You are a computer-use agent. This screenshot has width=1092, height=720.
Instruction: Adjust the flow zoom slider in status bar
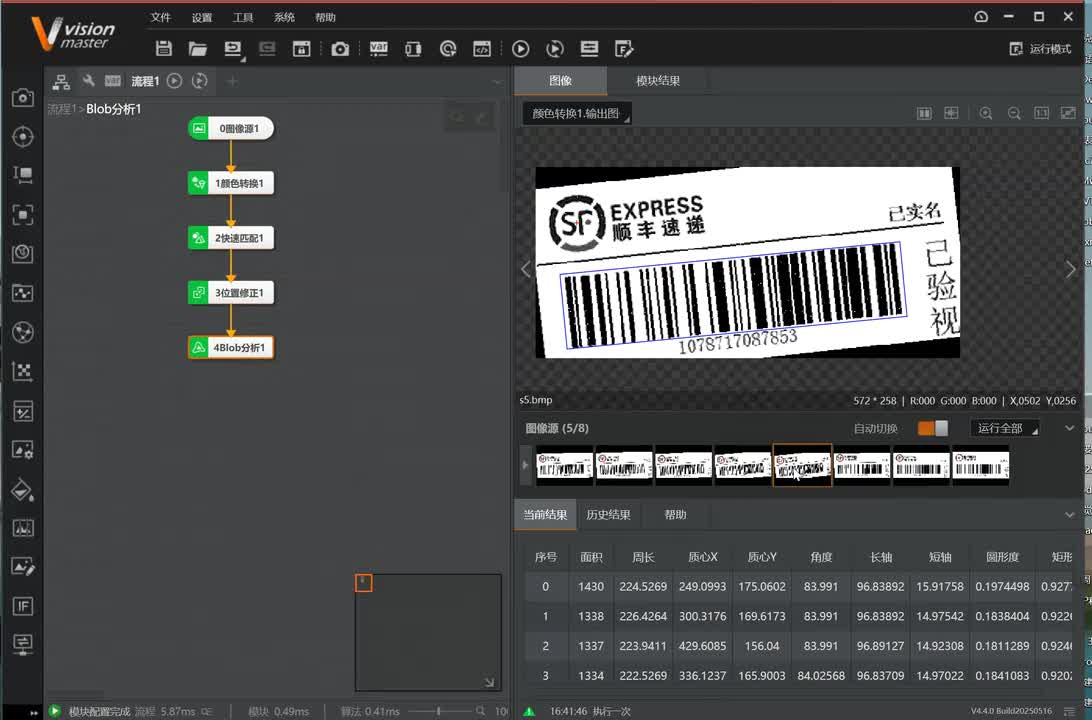click(x=438, y=711)
